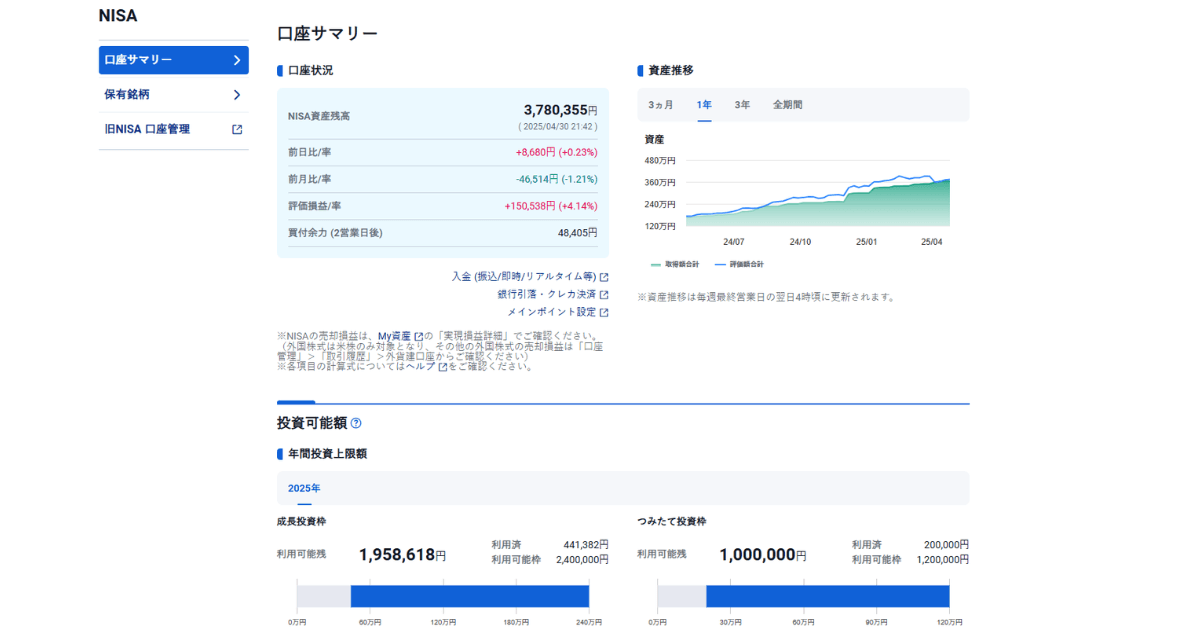Open the 保有銘柄 sidebar item

[x=174, y=95]
